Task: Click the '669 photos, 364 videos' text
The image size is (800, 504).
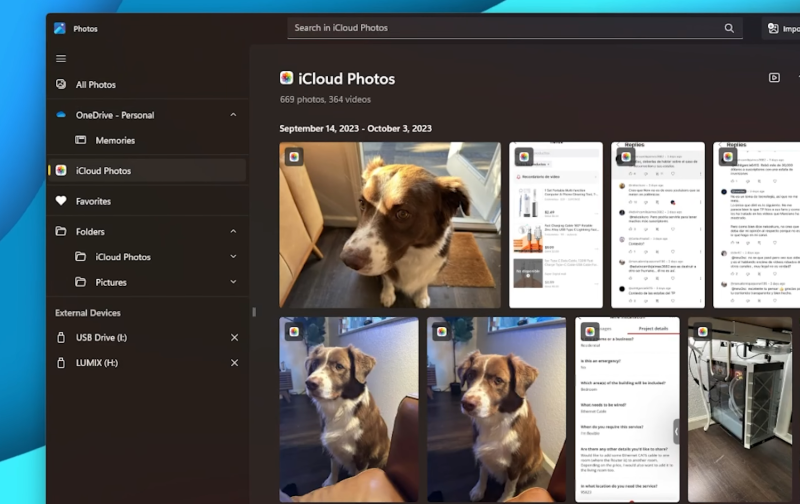Action: click(325, 99)
